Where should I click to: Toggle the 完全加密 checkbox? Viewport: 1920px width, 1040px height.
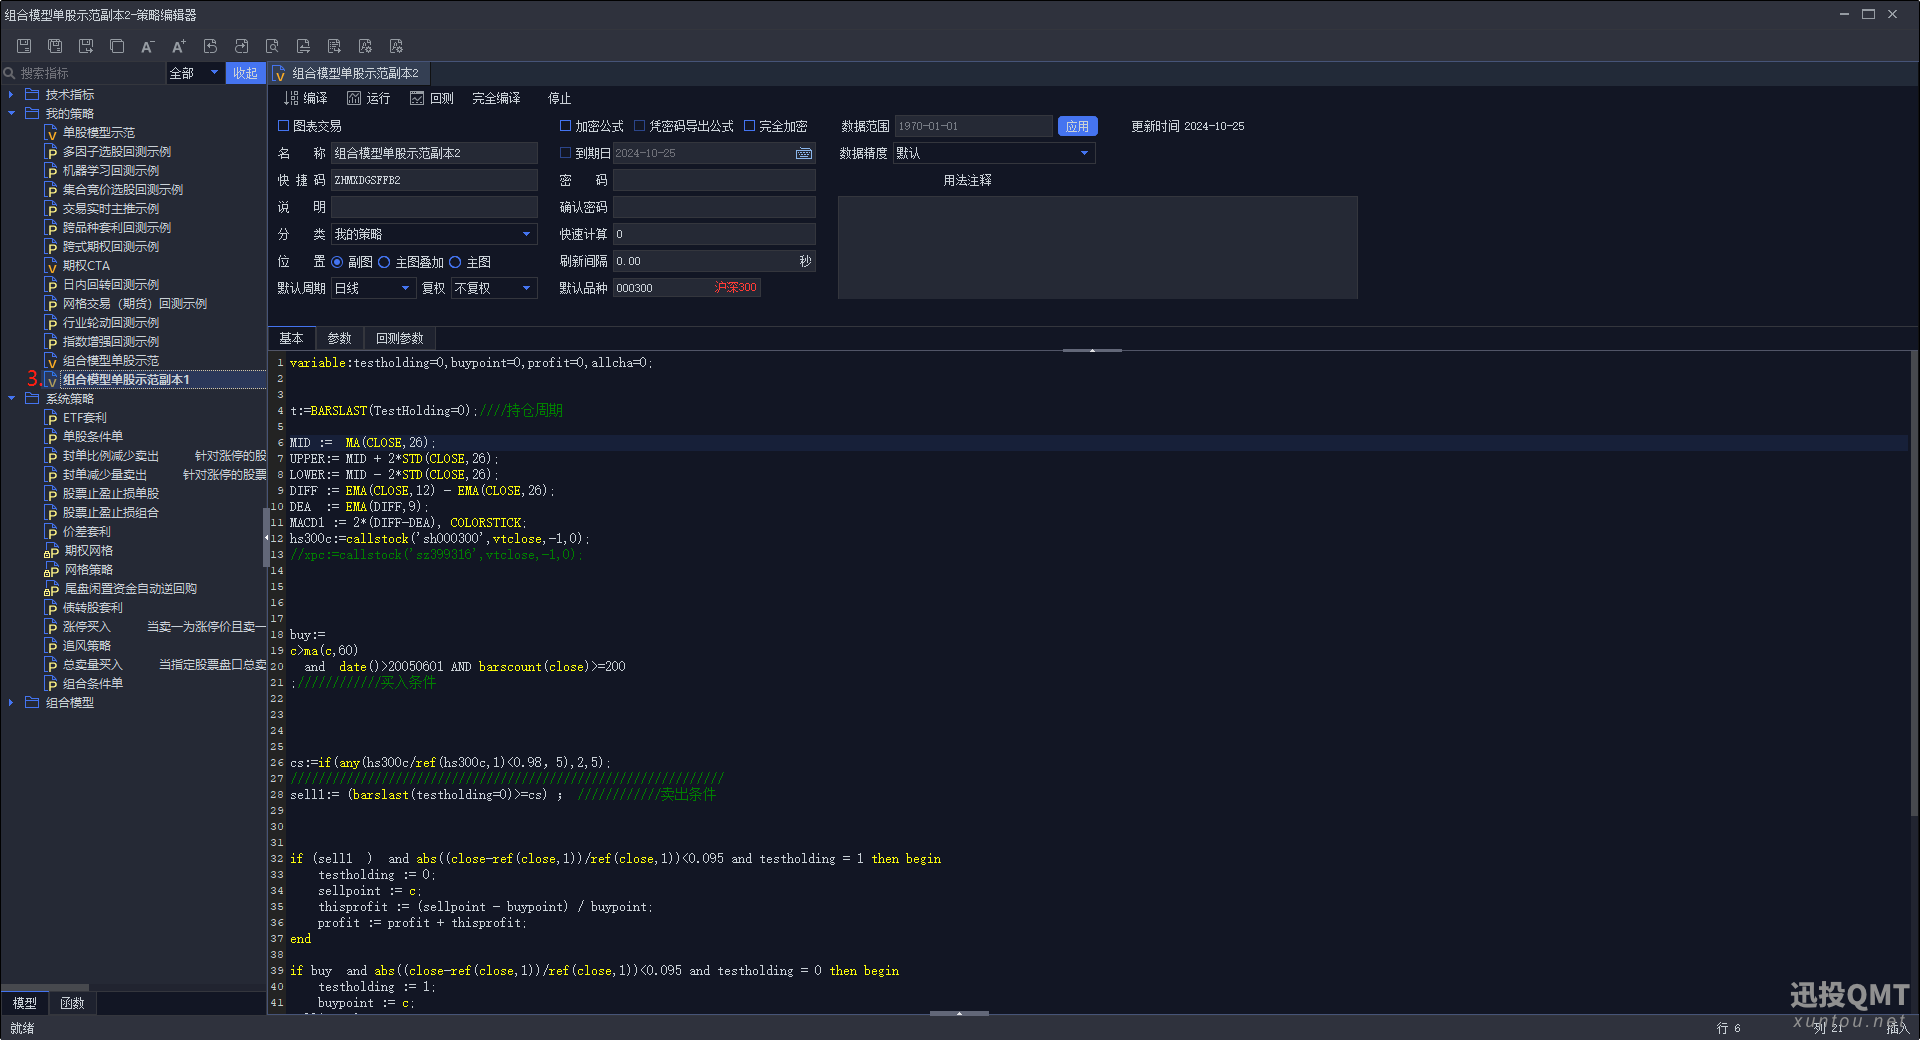[x=749, y=126]
